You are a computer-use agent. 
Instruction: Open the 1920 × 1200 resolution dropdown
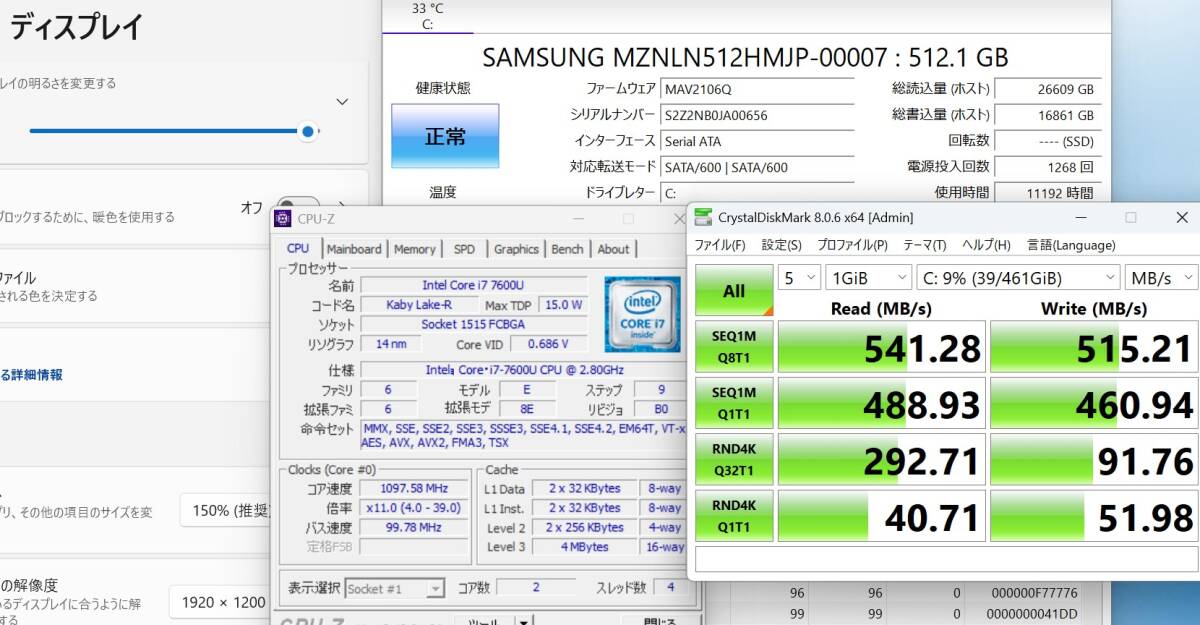tap(221, 602)
